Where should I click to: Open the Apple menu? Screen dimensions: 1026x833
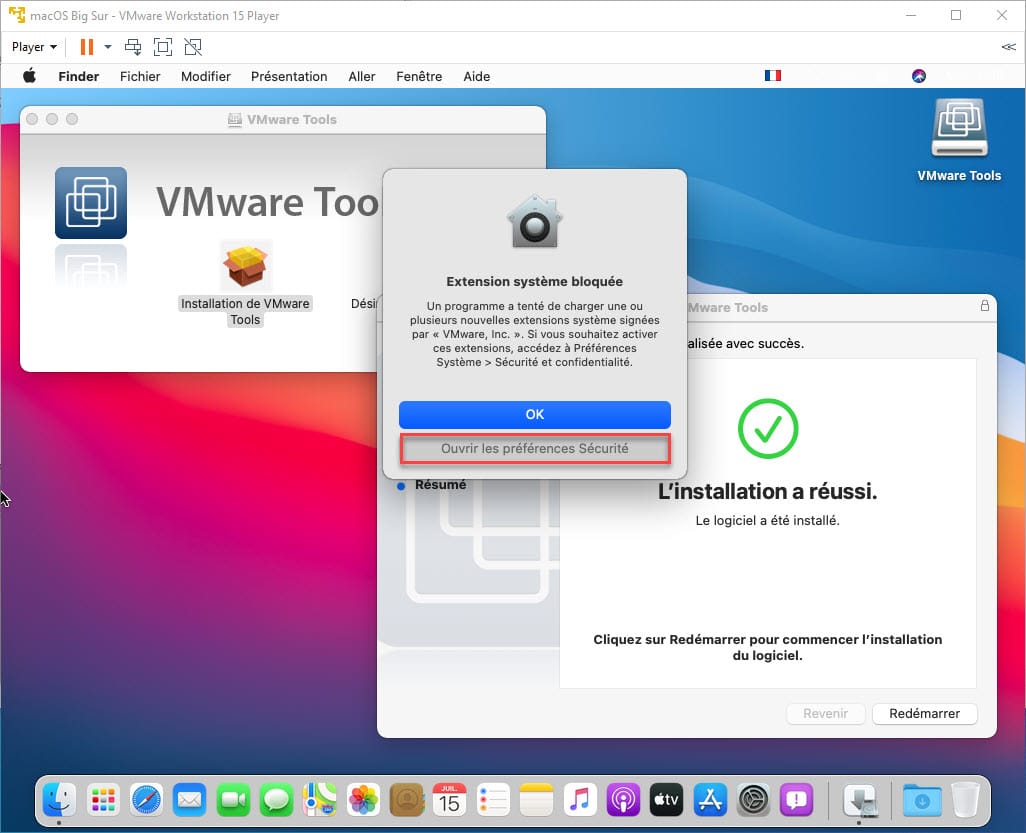[29, 76]
